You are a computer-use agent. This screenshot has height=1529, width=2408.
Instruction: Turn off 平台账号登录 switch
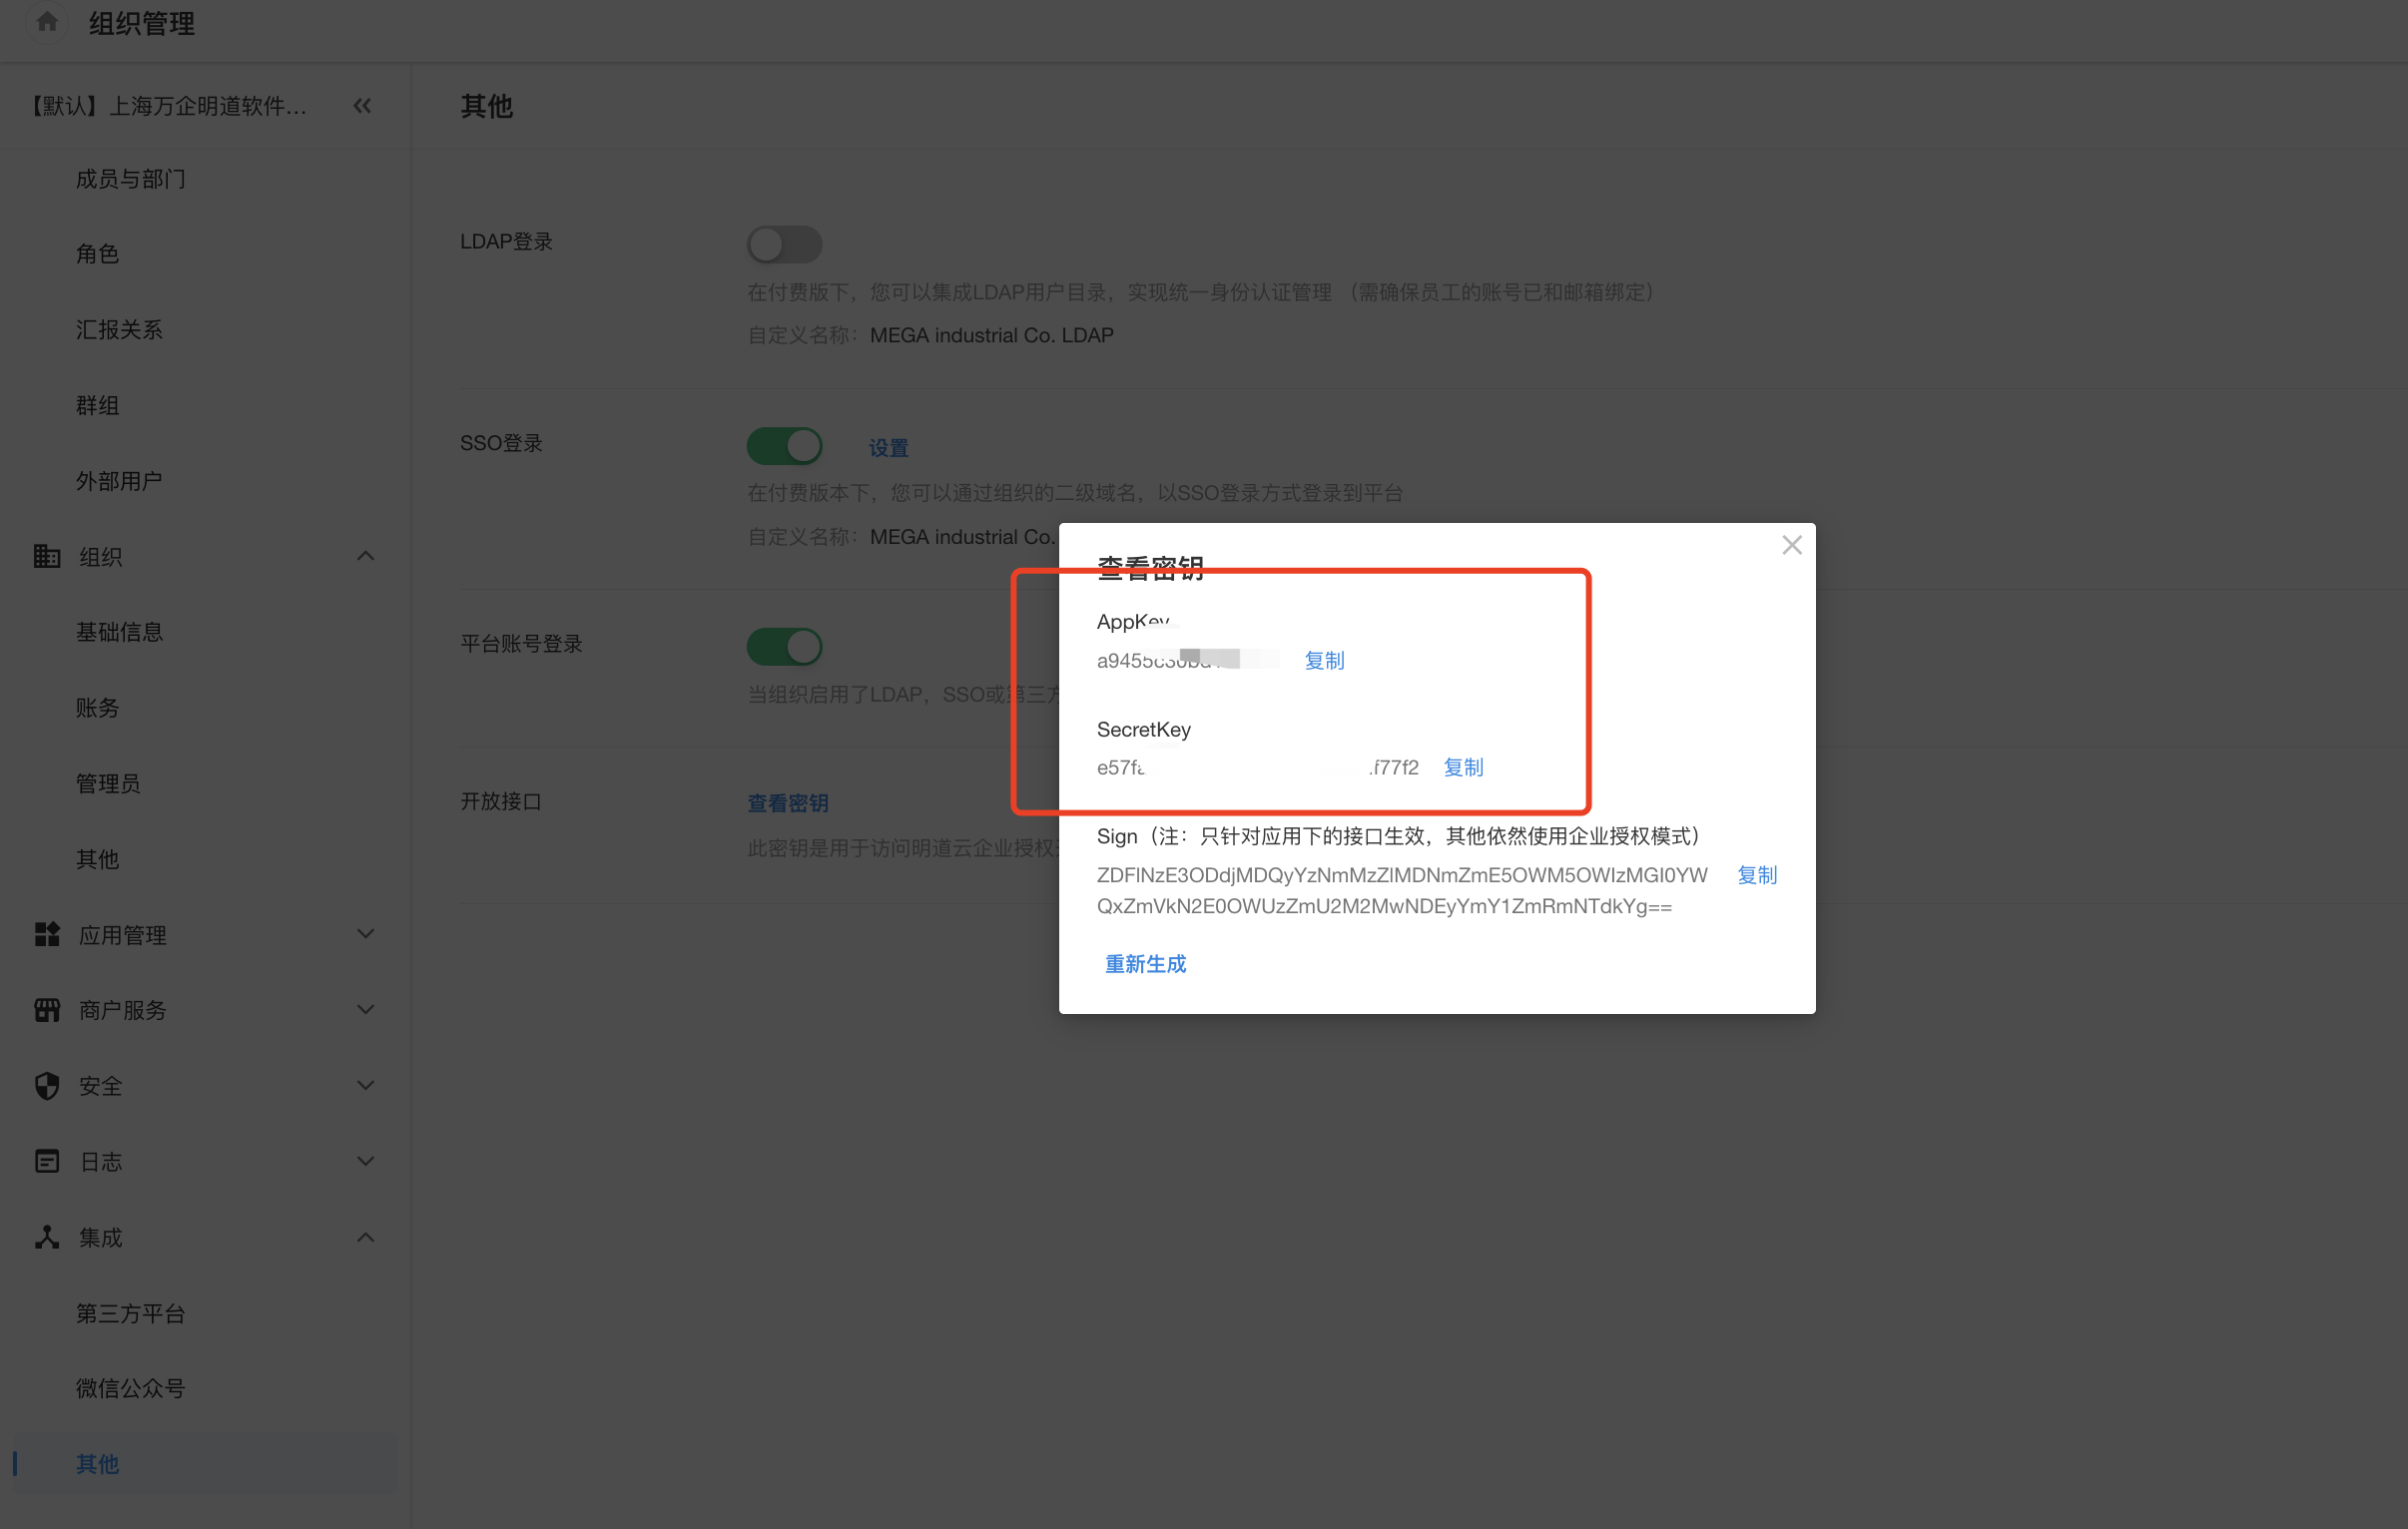784,646
